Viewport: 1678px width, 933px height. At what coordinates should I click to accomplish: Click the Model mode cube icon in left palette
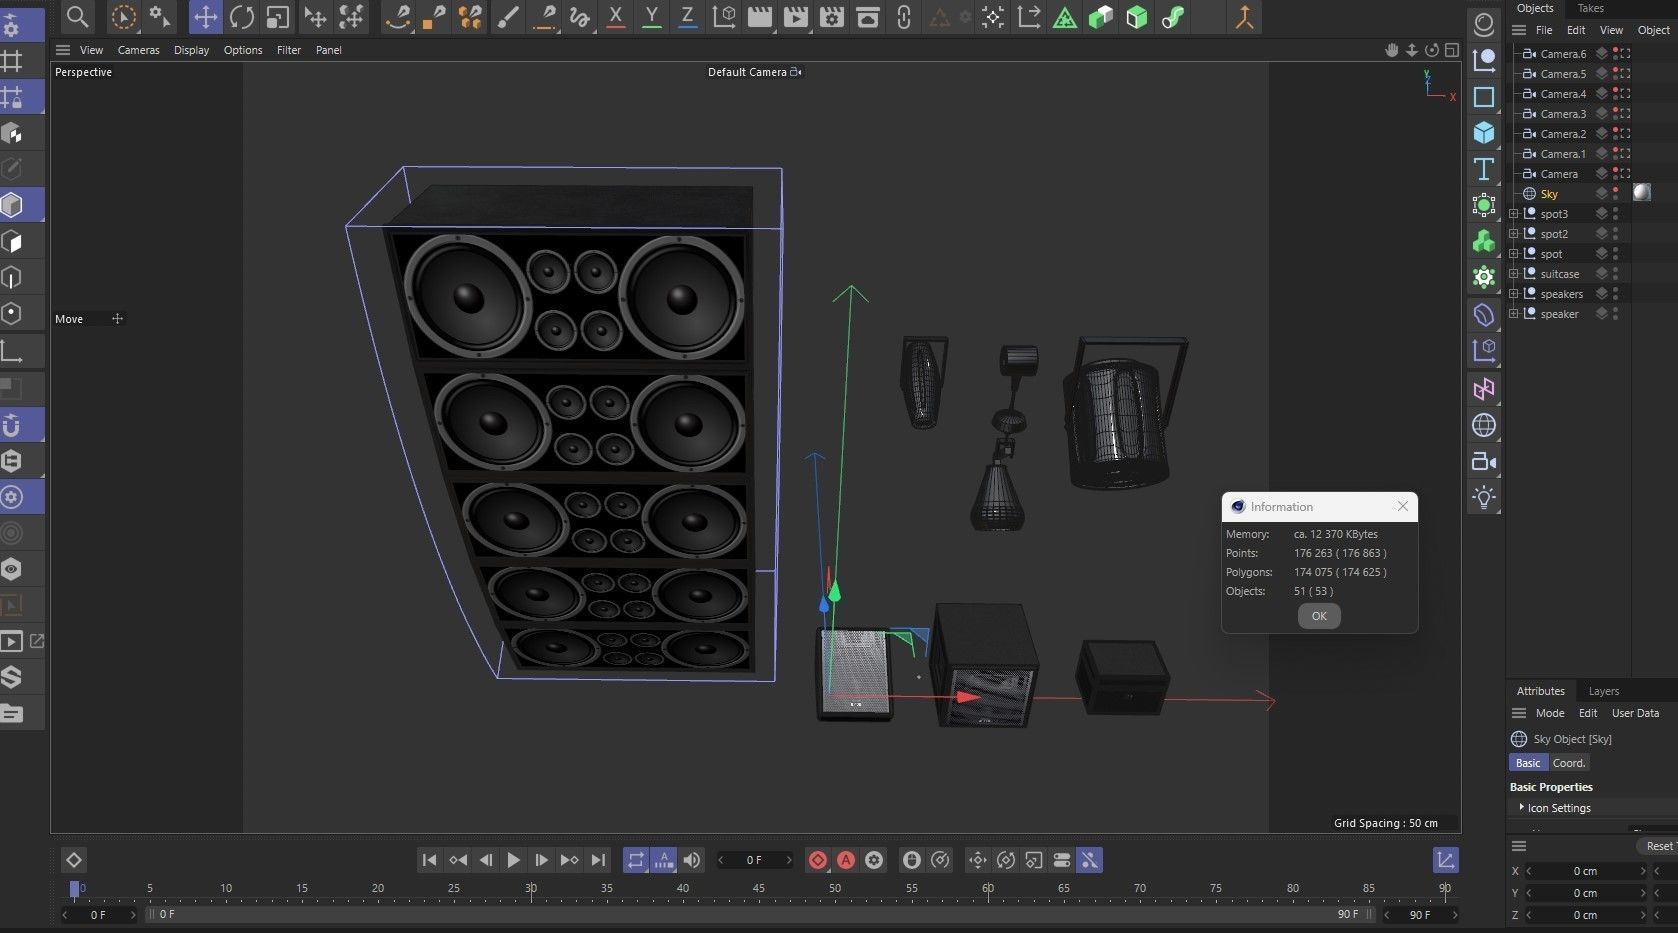[12, 205]
